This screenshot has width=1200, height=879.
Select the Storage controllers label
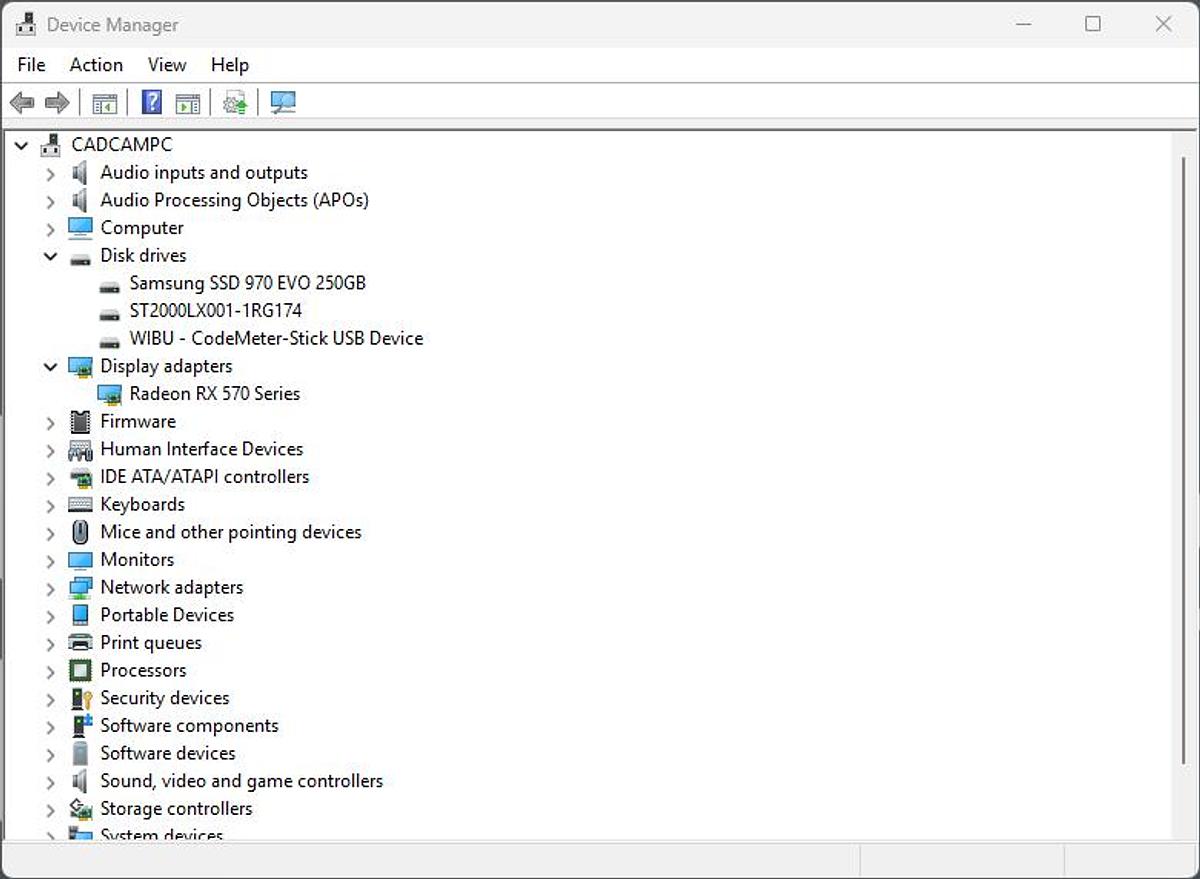[176, 808]
